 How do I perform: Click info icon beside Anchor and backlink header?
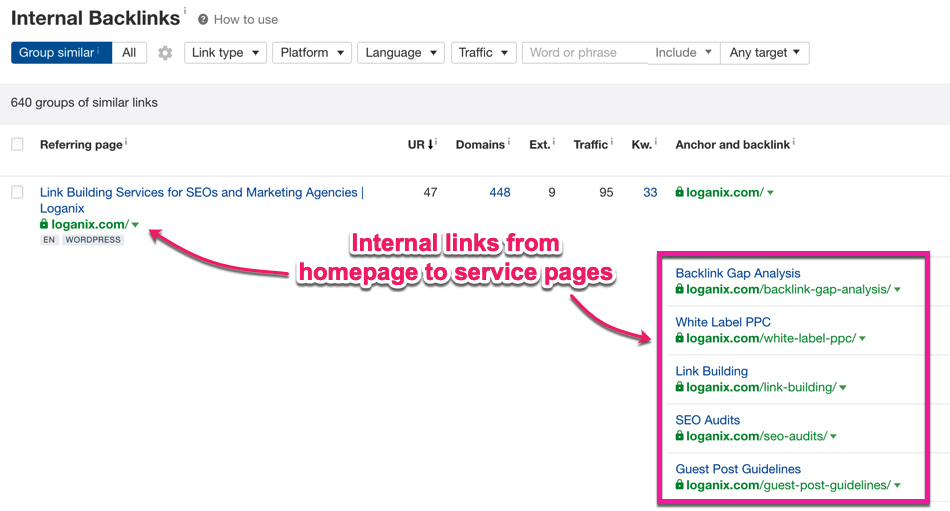point(794,141)
